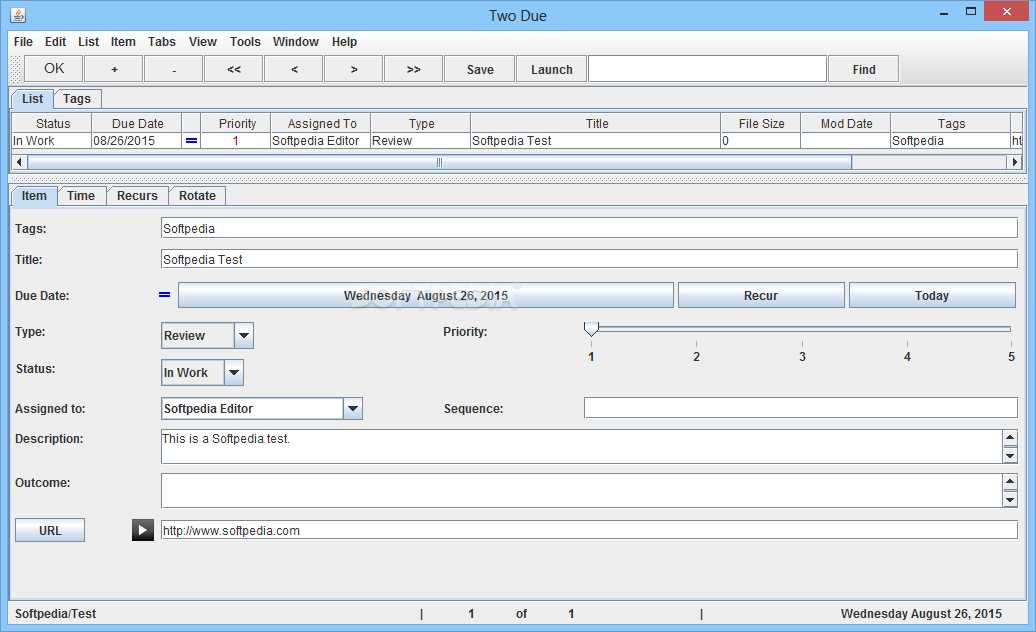Switch to the Recurs tab
This screenshot has width=1036, height=632.
click(137, 196)
